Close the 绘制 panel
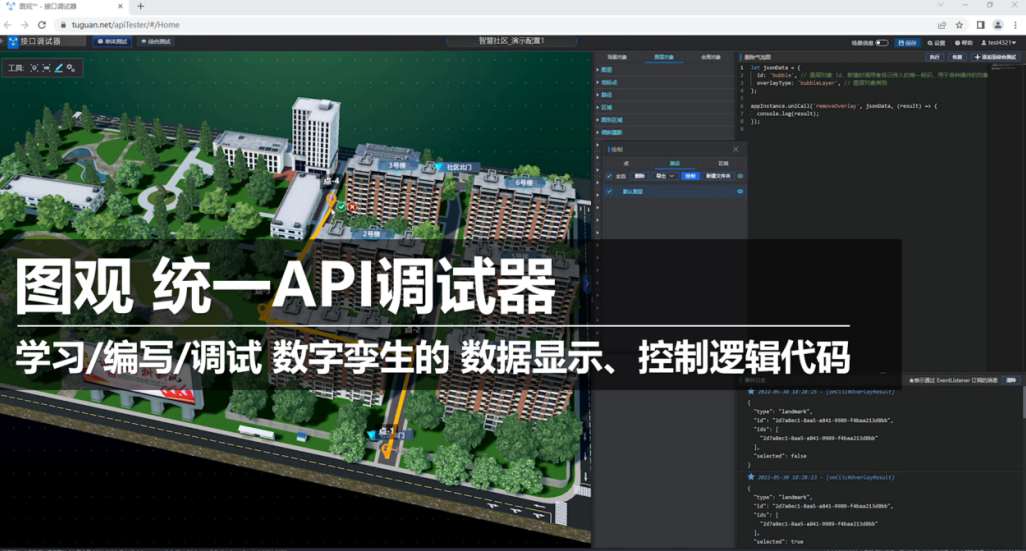This screenshot has width=1026, height=551. (735, 150)
